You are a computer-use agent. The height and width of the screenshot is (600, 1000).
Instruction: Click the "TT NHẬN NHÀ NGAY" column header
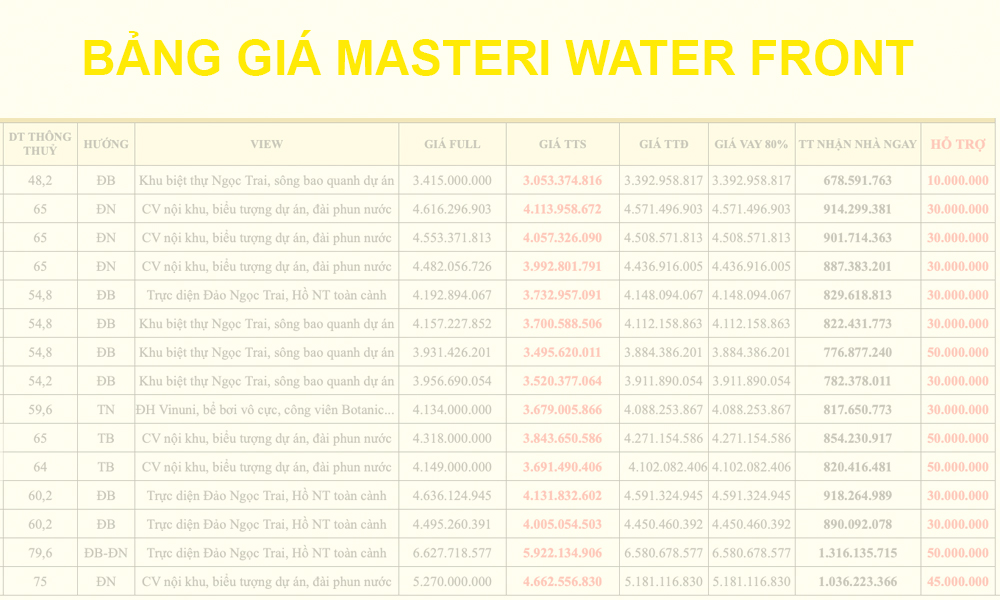(858, 144)
